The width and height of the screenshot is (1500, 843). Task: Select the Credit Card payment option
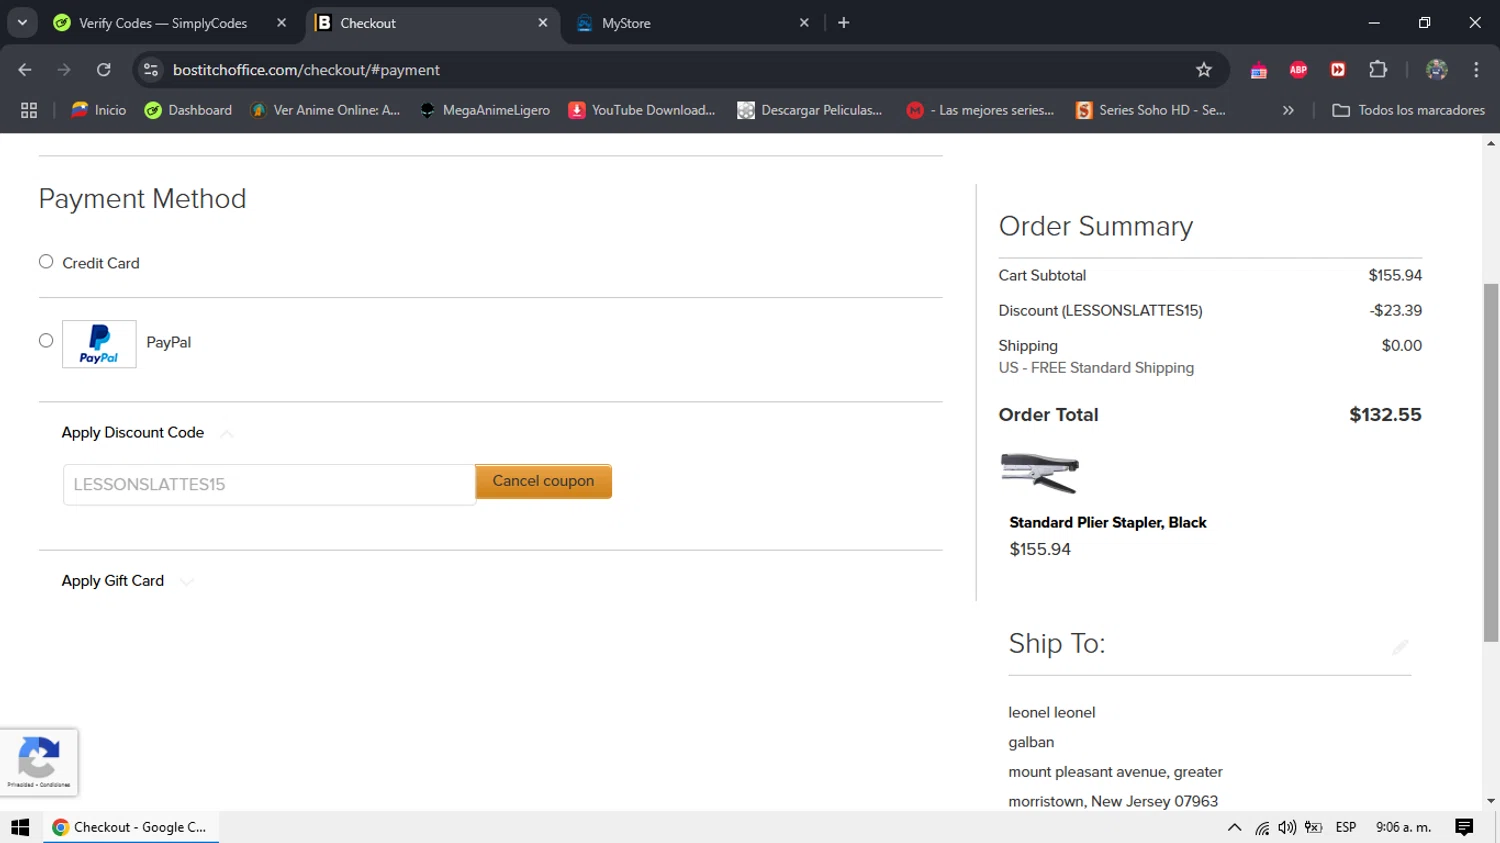point(46,262)
